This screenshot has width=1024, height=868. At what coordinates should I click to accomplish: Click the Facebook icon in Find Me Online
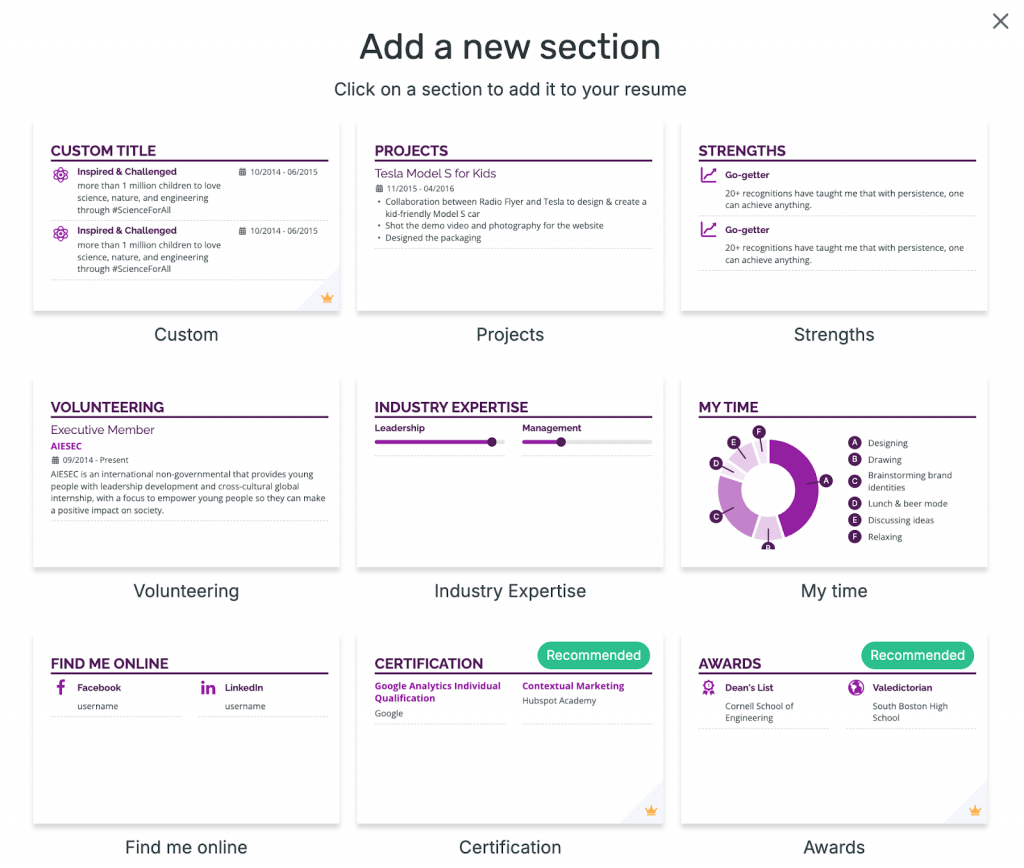[x=61, y=688]
